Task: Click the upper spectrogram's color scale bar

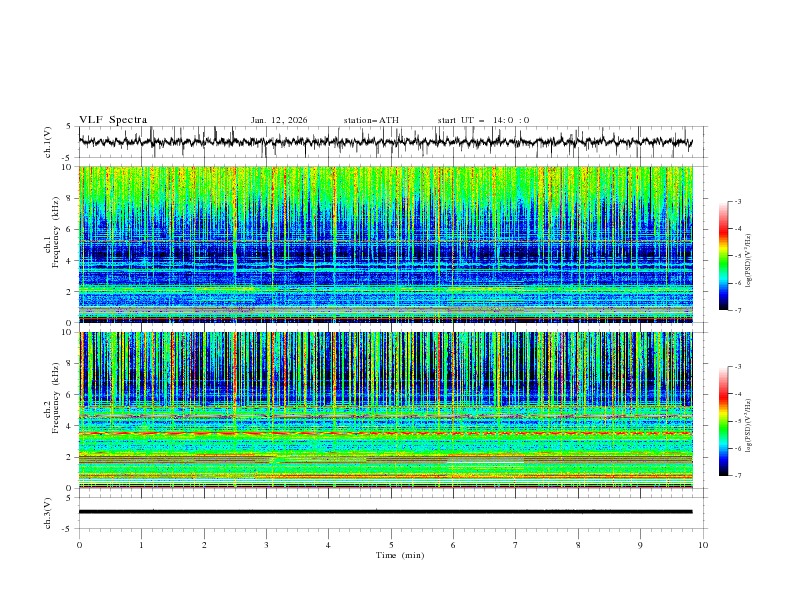Action: [723, 255]
